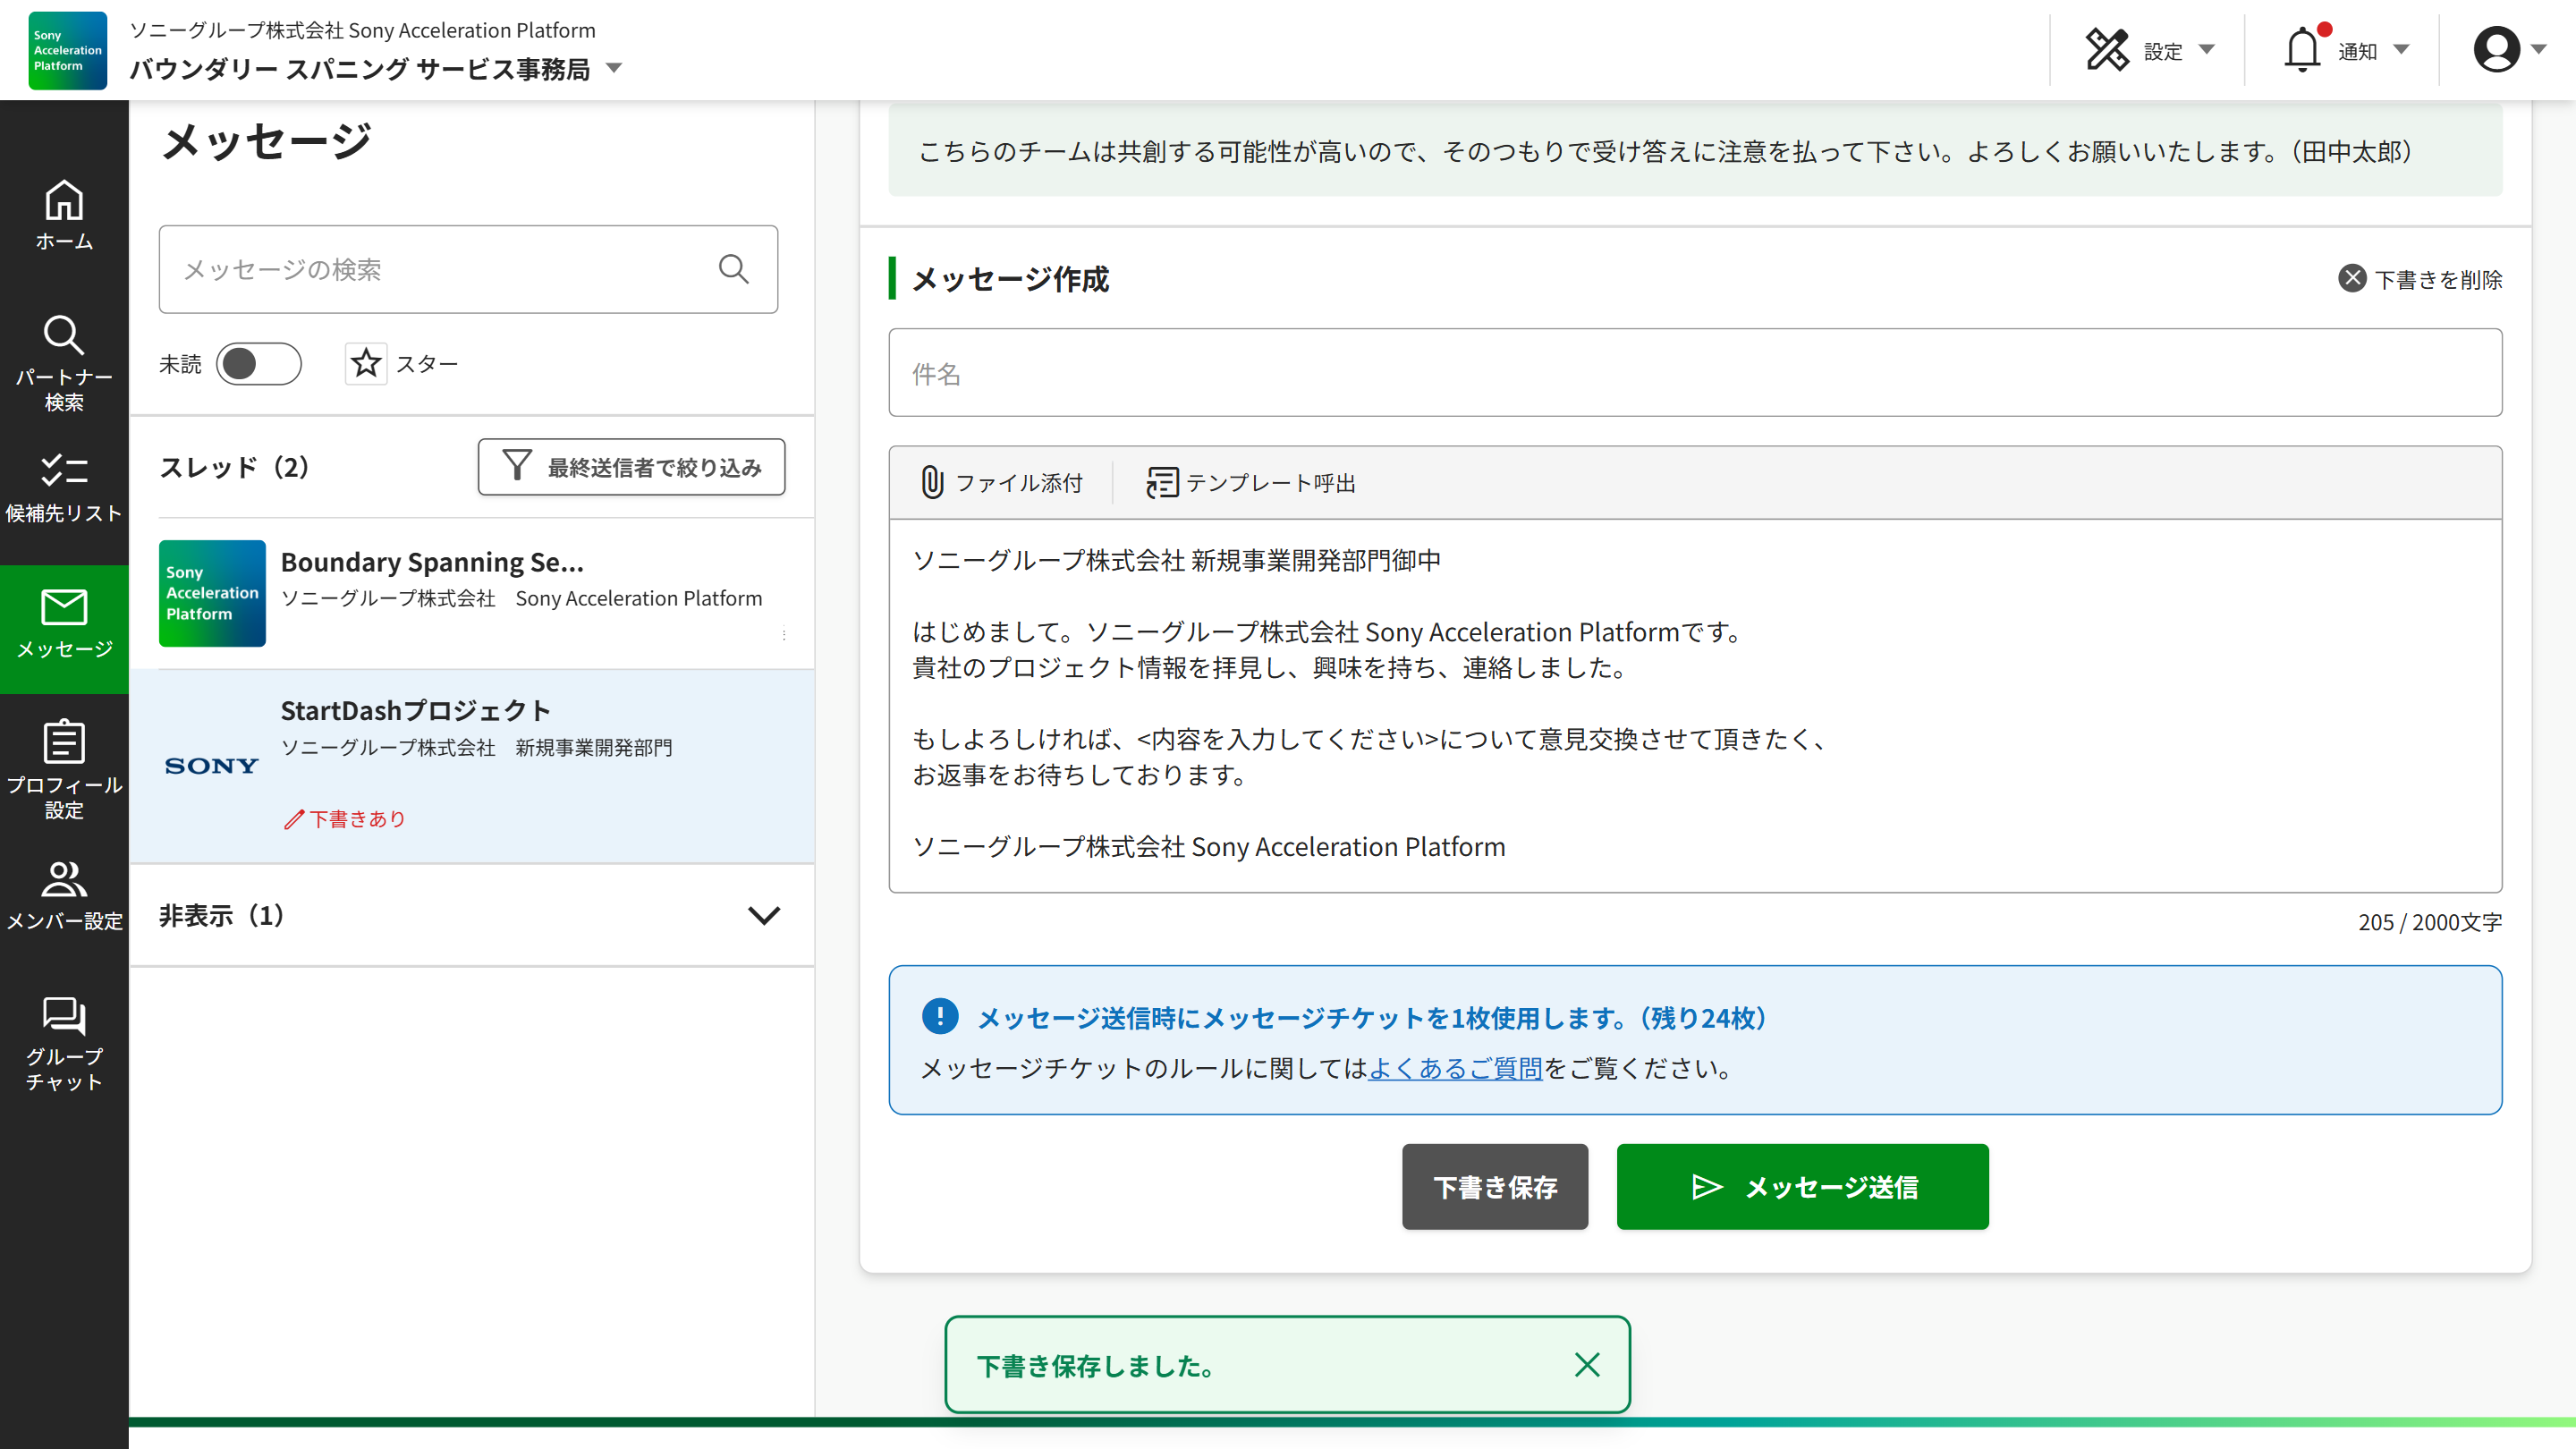This screenshot has width=2576, height=1449.
Task: Open Member Settings sidebar icon
Action: pos(64,895)
